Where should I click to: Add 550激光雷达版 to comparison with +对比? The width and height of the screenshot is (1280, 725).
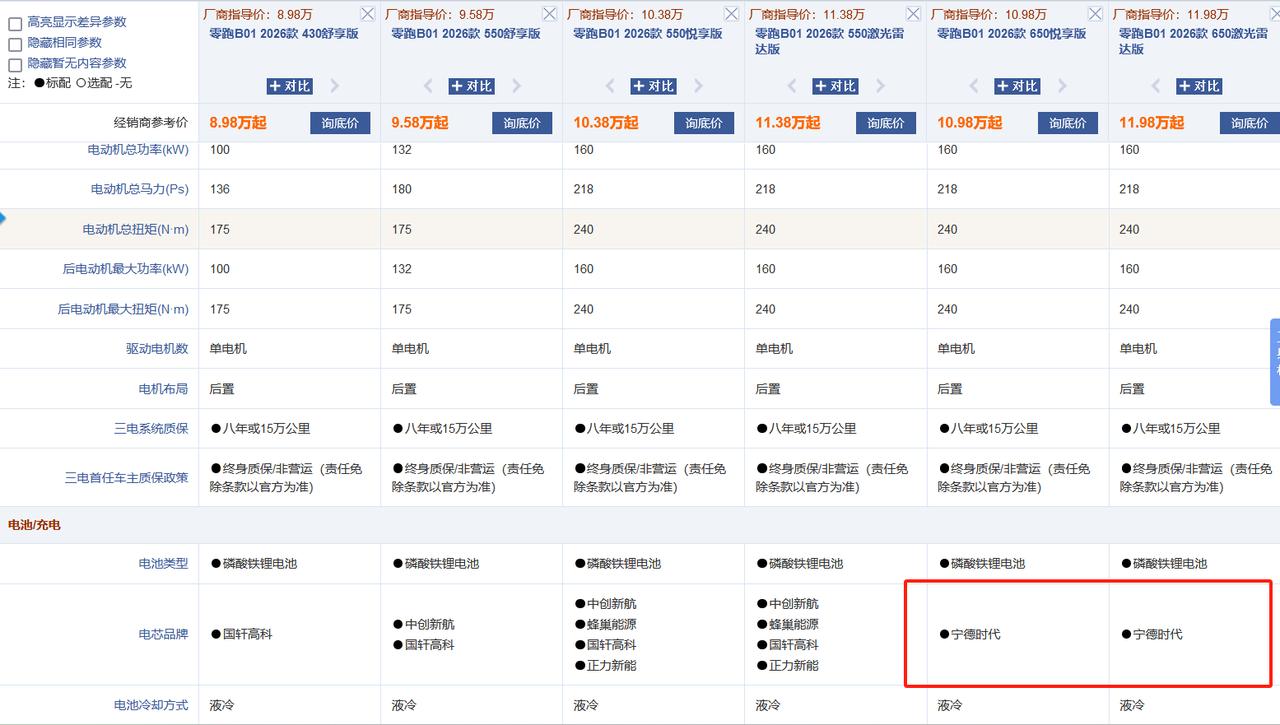[x=835, y=86]
